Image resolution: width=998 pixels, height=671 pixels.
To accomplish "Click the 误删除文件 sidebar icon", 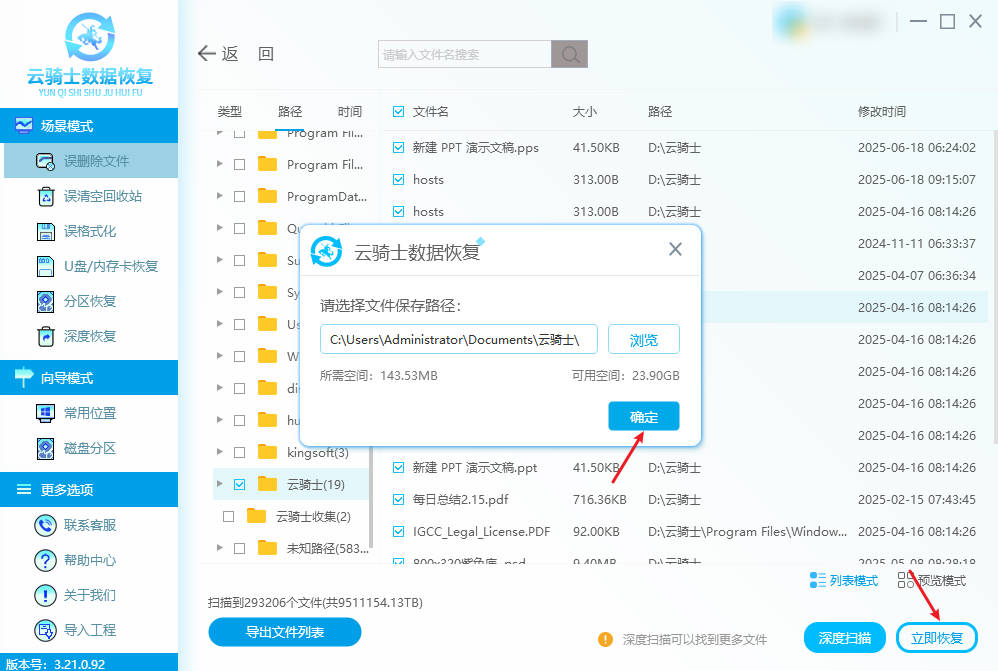I will coord(45,161).
